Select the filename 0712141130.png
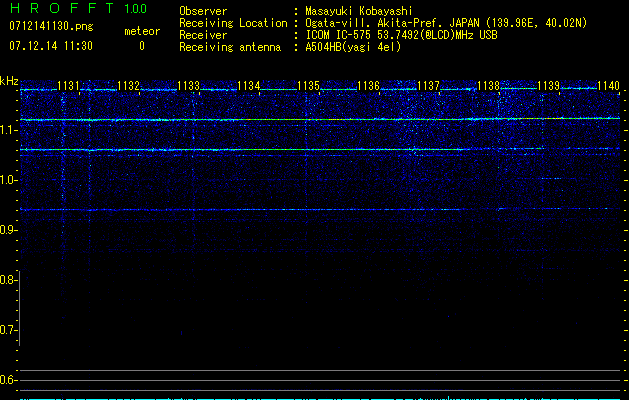 51,26
